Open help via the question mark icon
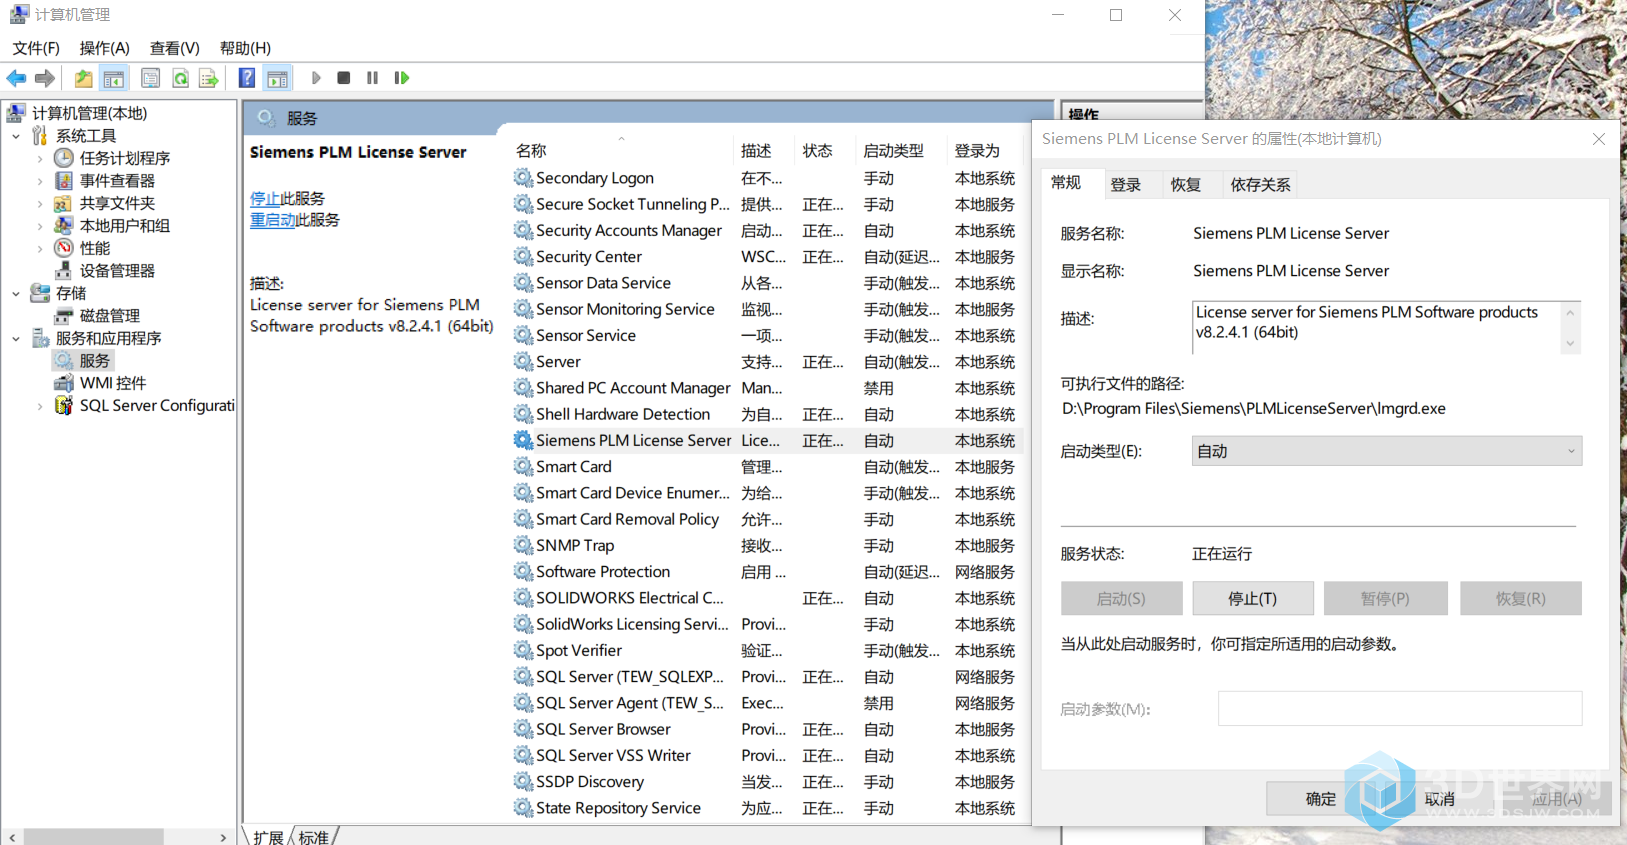 pyautogui.click(x=246, y=78)
